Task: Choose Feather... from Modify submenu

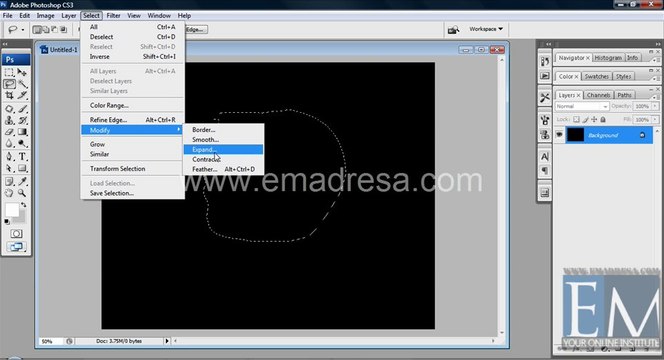Action: (223, 169)
